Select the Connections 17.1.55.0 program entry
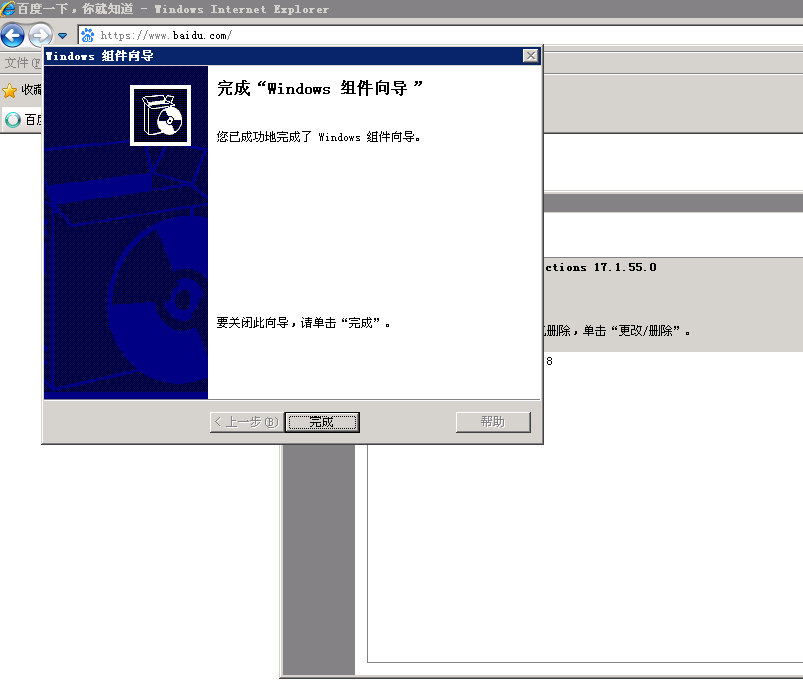The height and width of the screenshot is (681, 803). click(600, 268)
